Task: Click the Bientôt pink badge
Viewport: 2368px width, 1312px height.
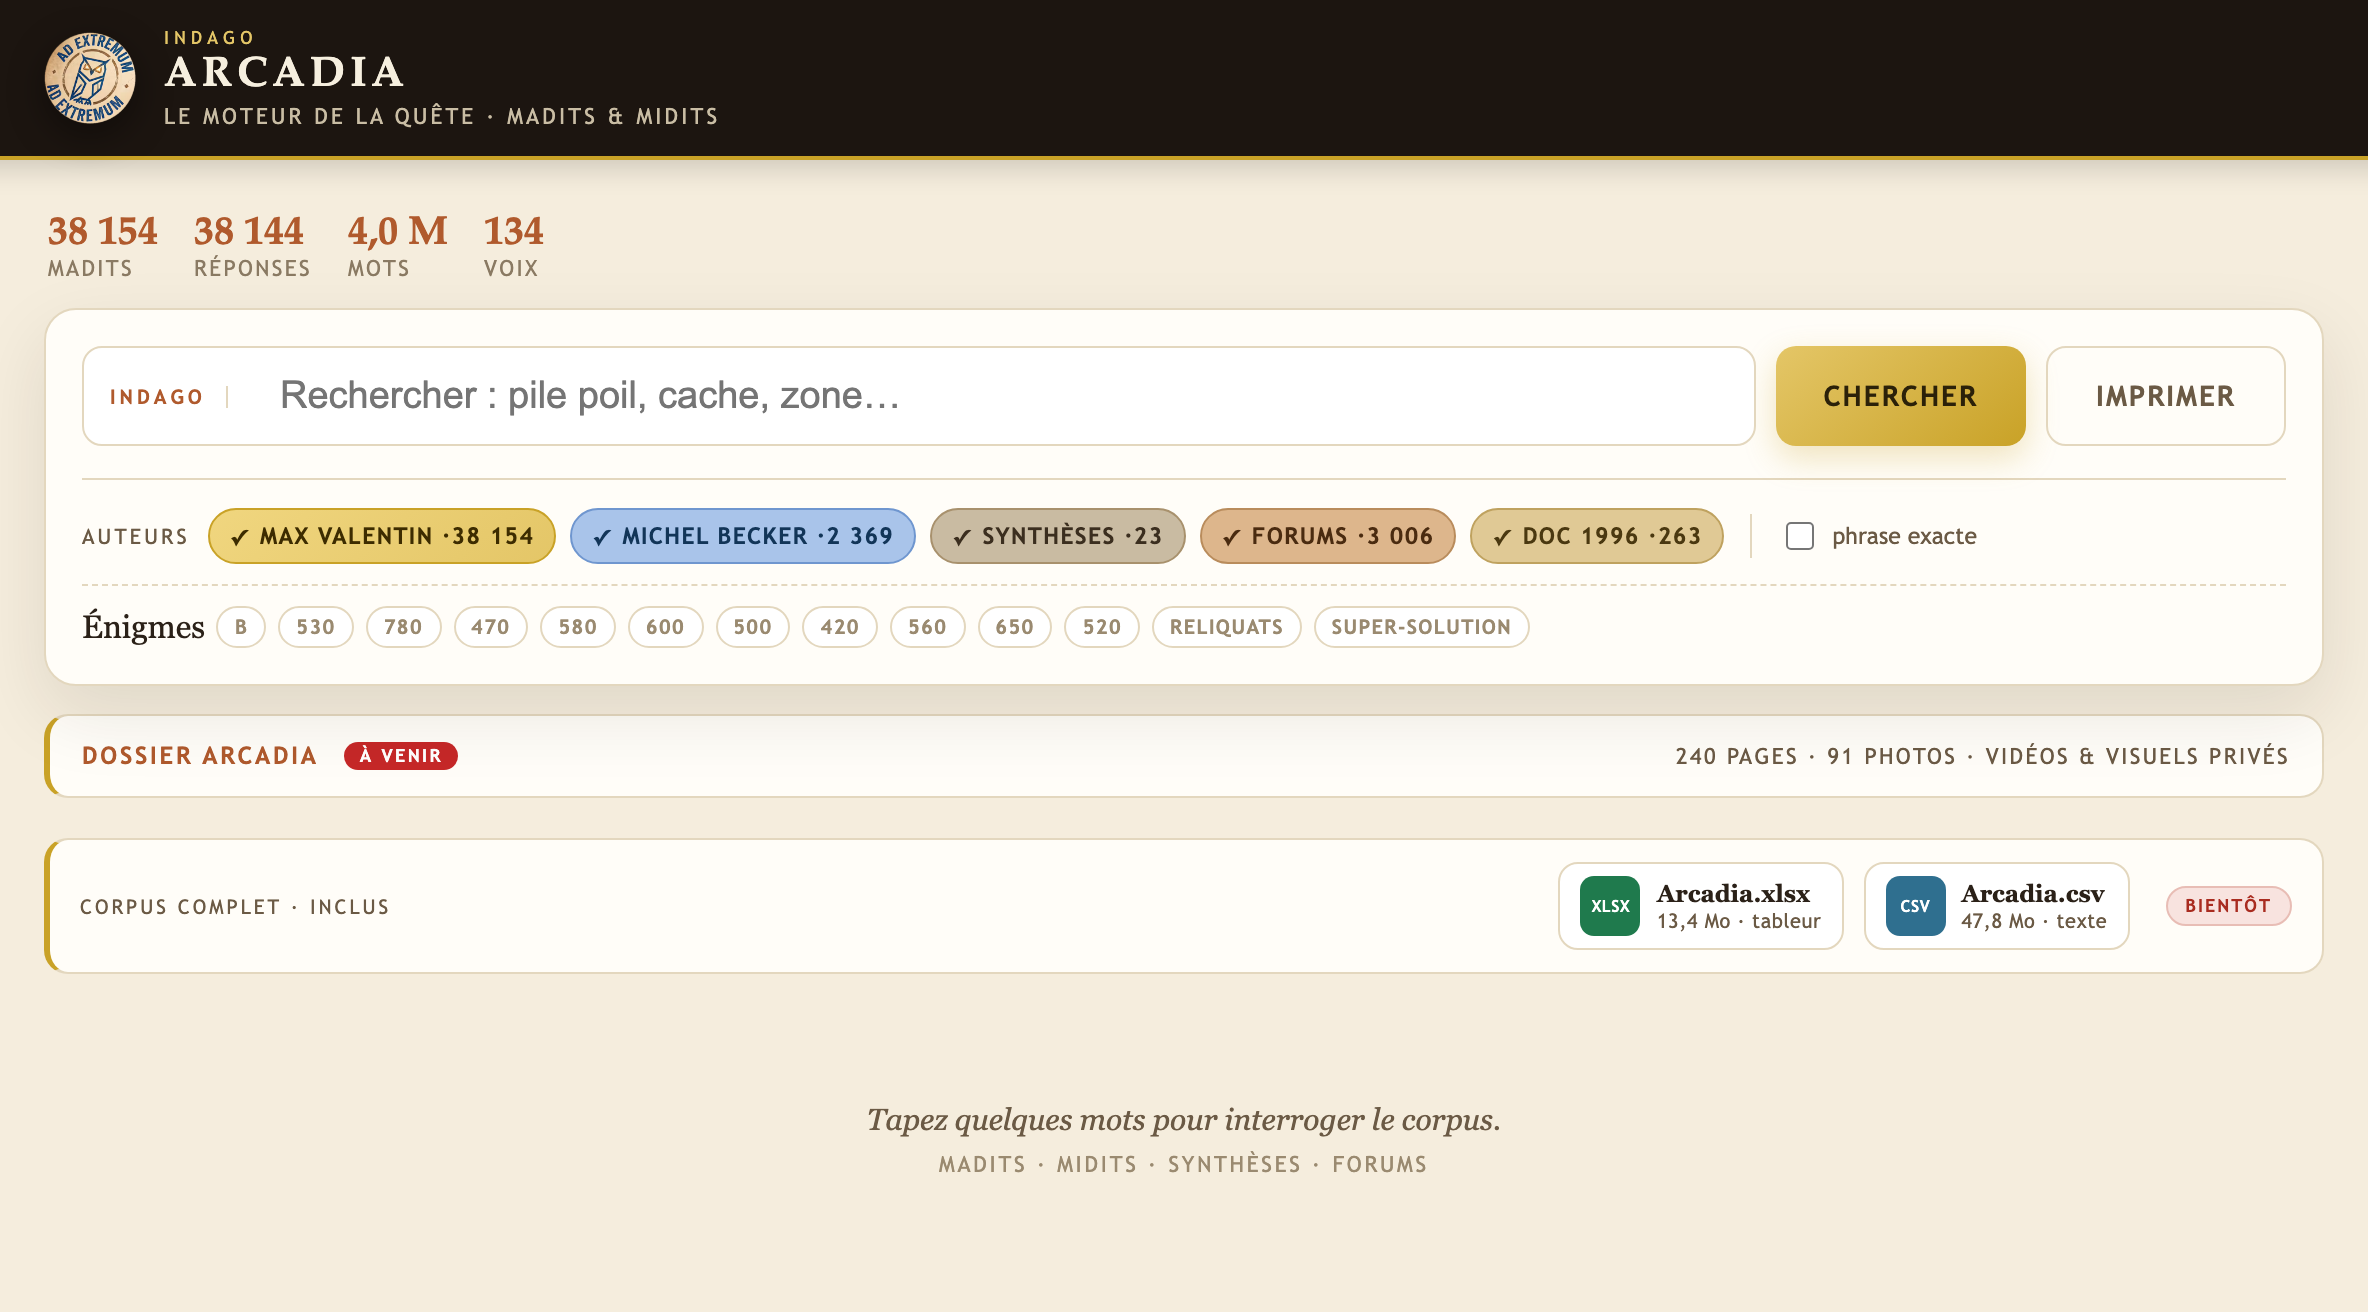Action: (x=2229, y=906)
